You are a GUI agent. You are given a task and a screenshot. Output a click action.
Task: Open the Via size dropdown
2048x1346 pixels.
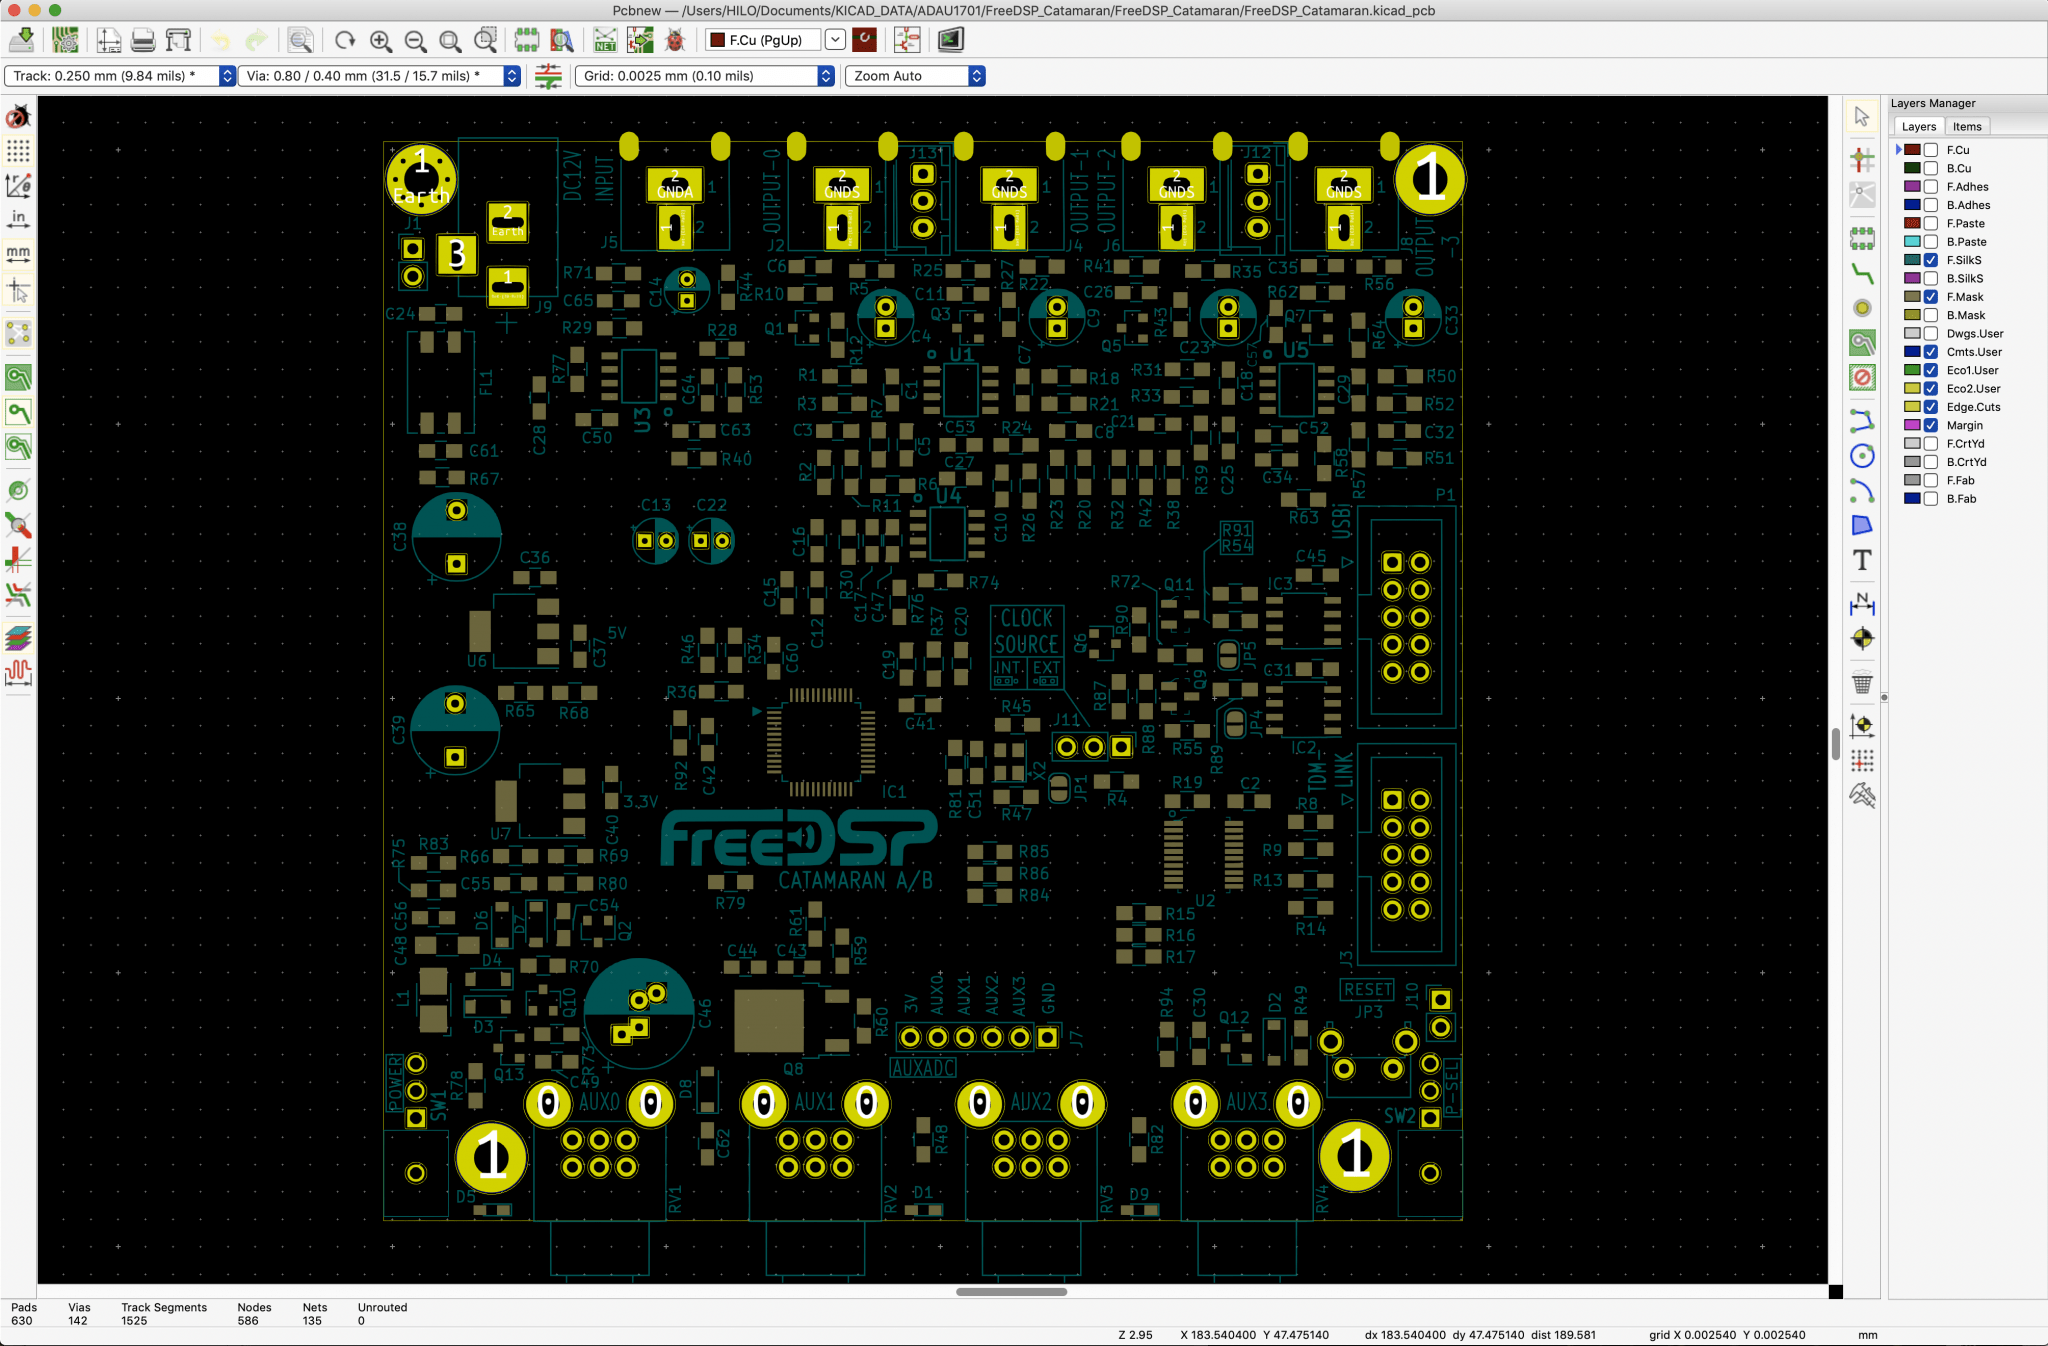379,76
